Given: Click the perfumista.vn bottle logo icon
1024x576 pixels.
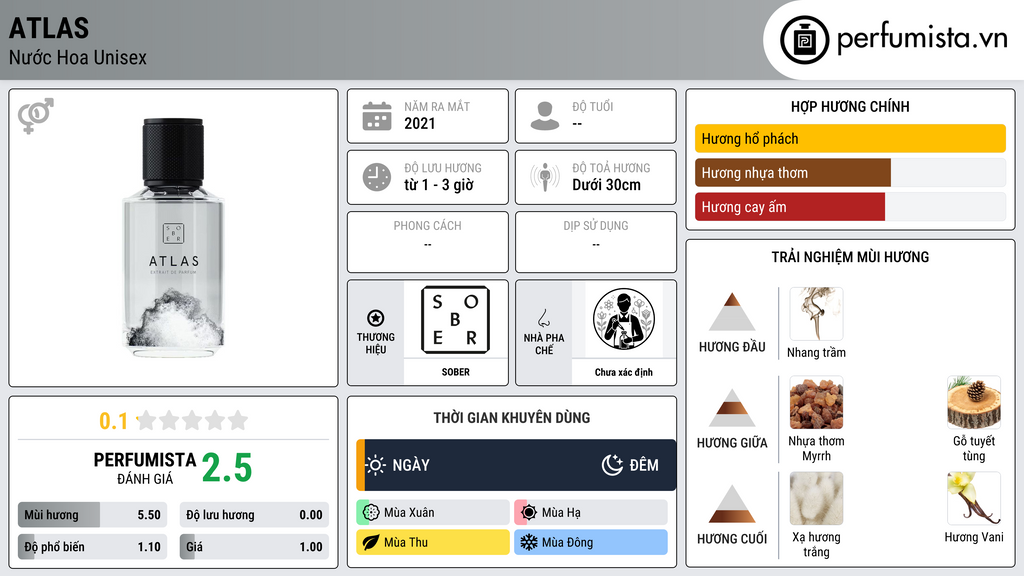Looking at the screenshot, I should click(804, 40).
